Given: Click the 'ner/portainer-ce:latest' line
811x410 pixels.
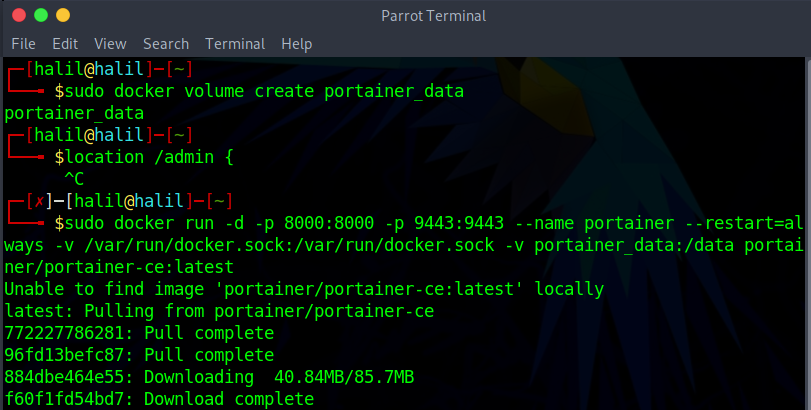Looking at the screenshot, I should [x=119, y=267].
